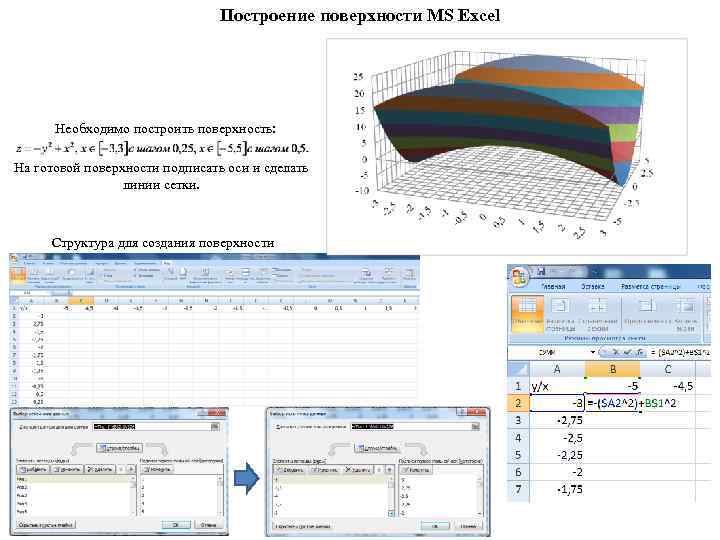The width and height of the screenshot is (720, 540).
Task: Click the Save icon beside the Office button
Action: coord(541,271)
